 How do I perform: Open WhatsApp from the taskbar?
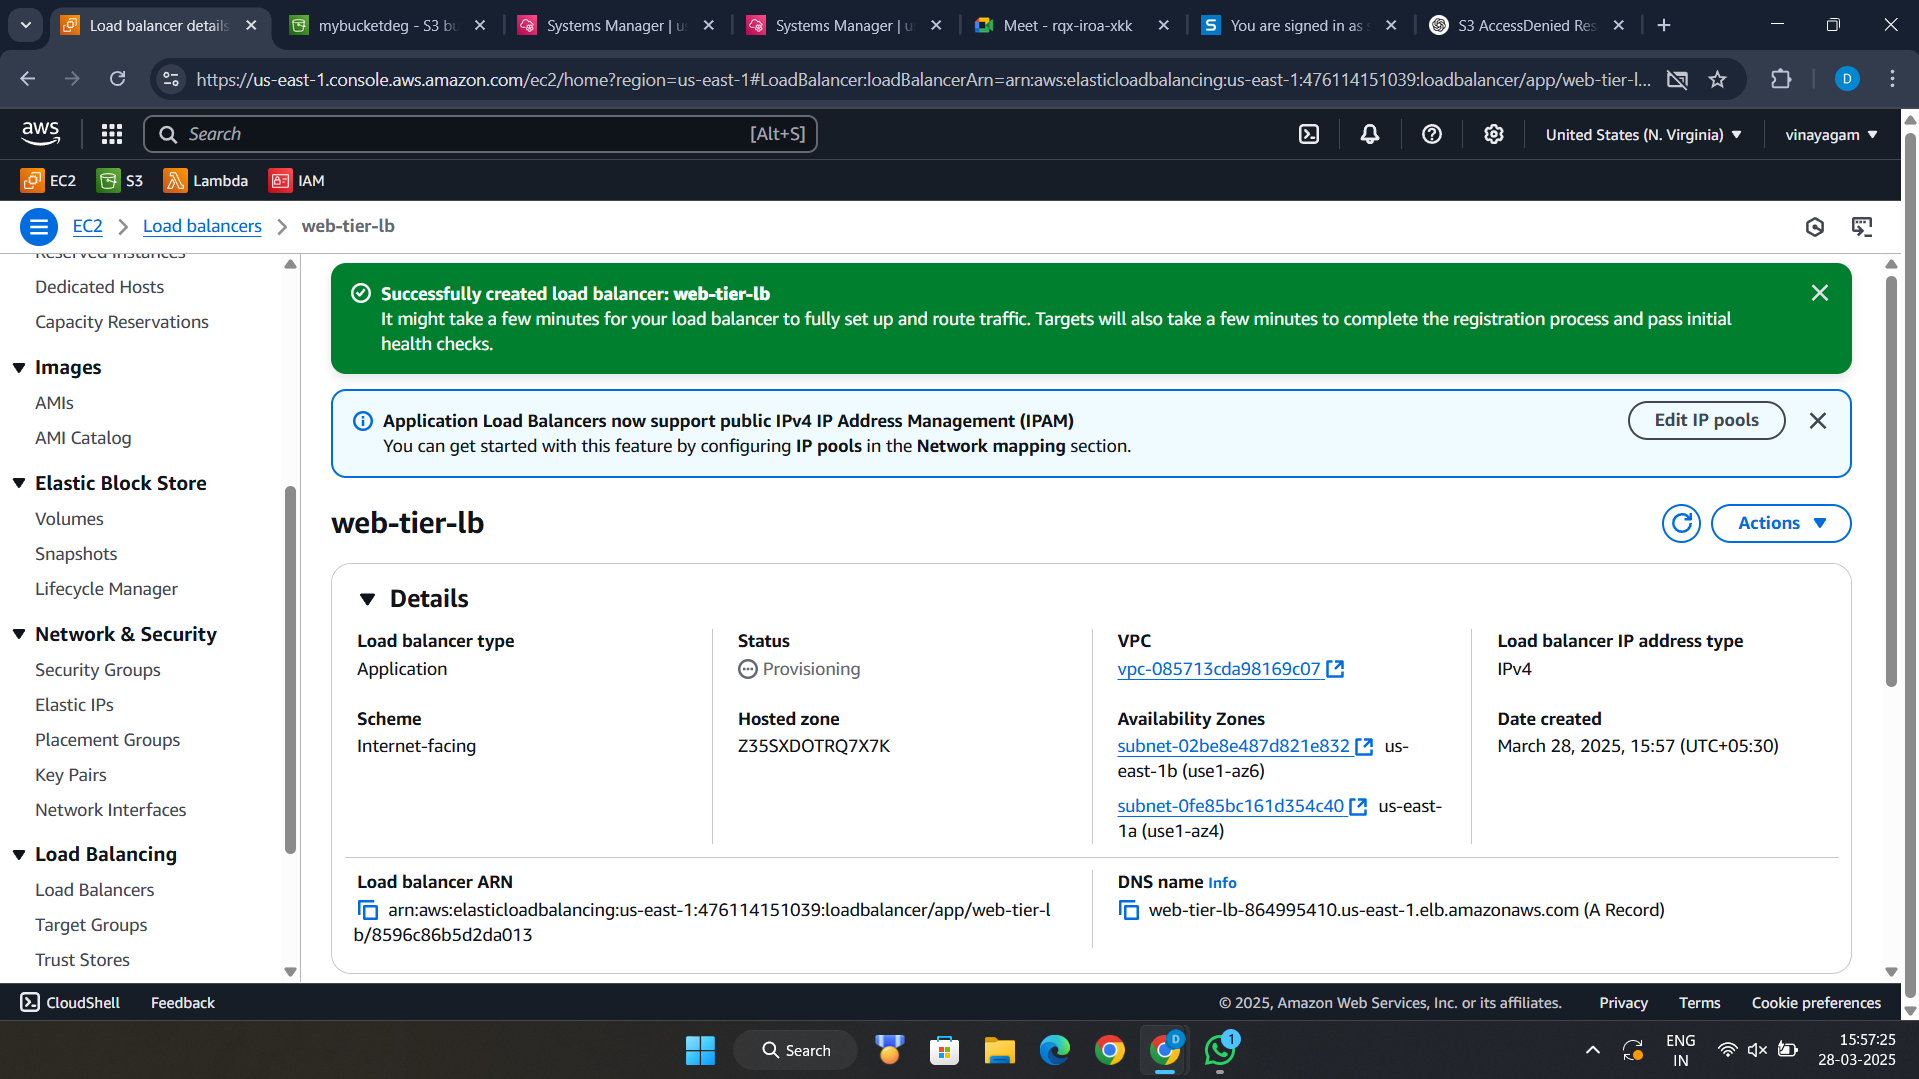click(x=1220, y=1050)
